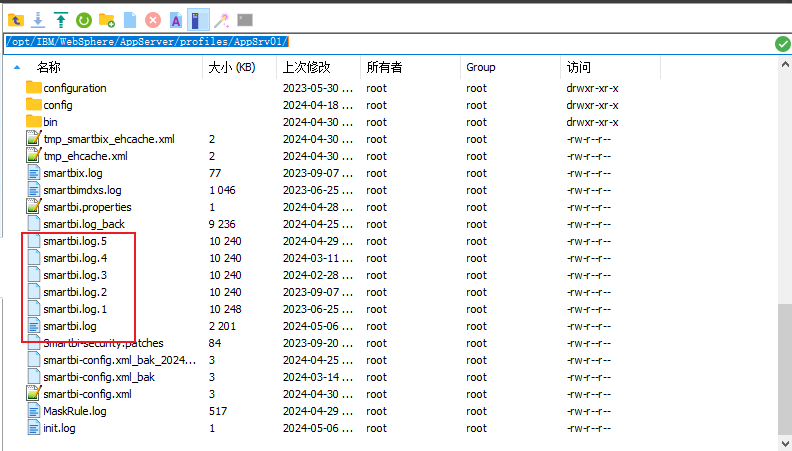Click the upload arrow toolbar icon
Image resolution: width=792 pixels, height=451 pixels.
point(61,20)
